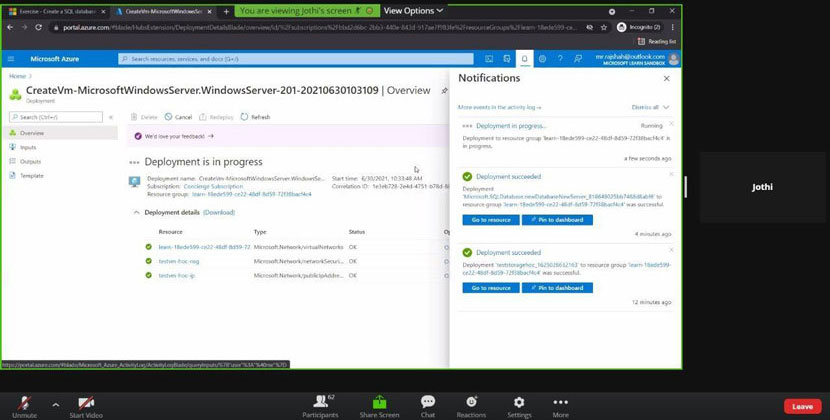Select the CreateVm-MicrosoftWindowsServer browser tab

point(163,11)
